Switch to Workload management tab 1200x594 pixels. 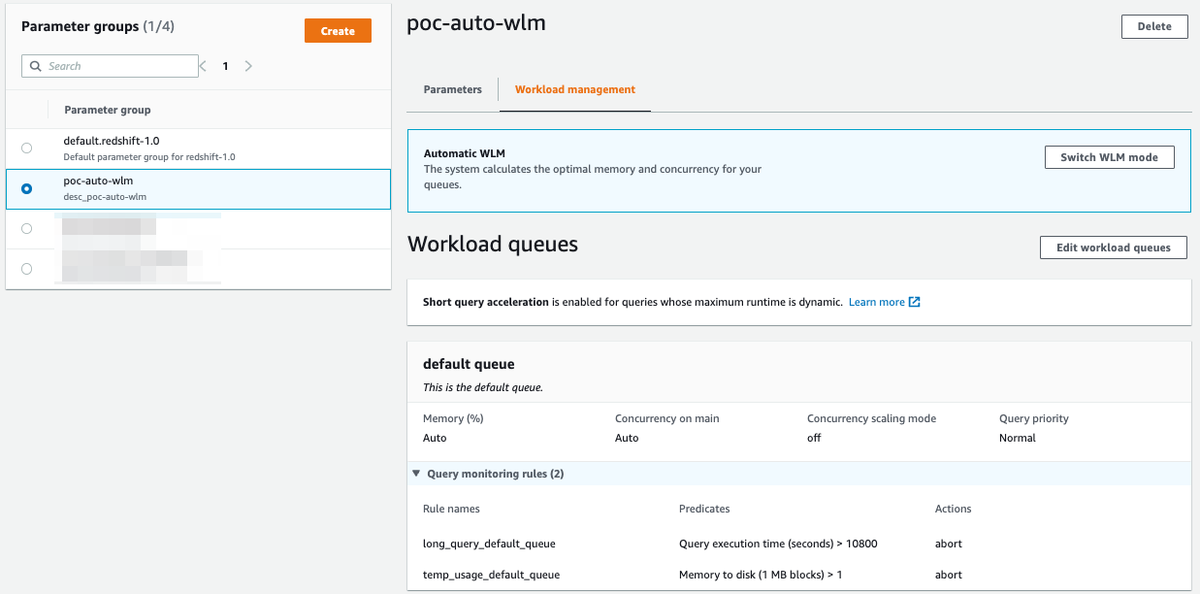tap(575, 89)
